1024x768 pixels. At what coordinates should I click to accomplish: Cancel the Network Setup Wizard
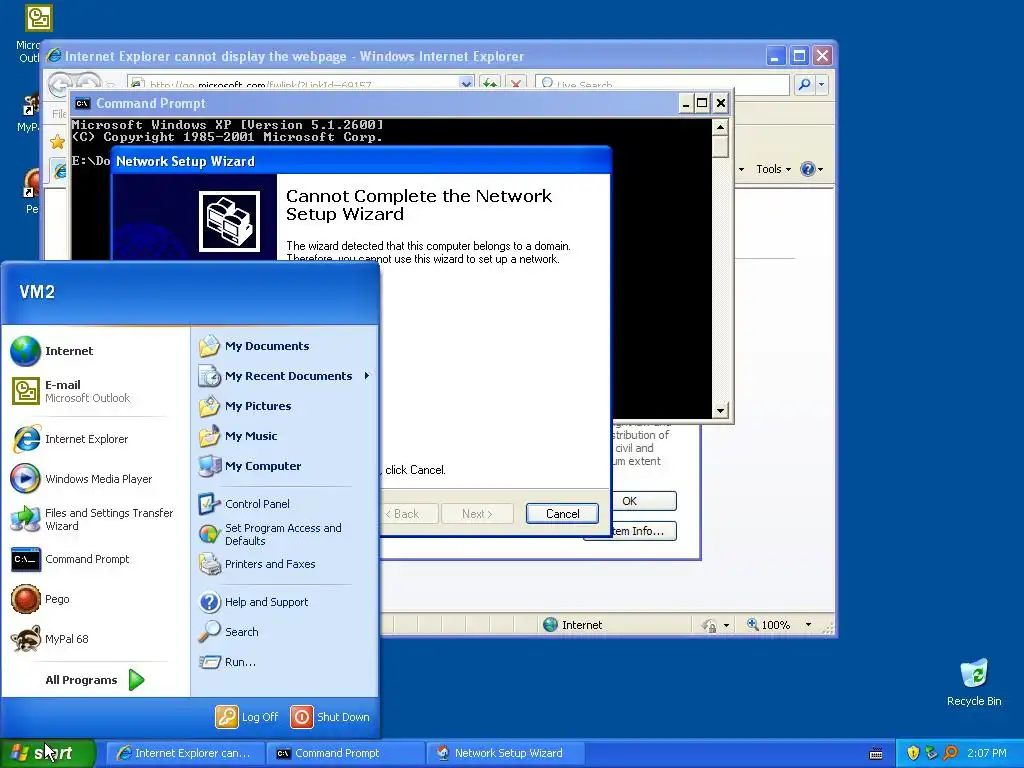[562, 514]
